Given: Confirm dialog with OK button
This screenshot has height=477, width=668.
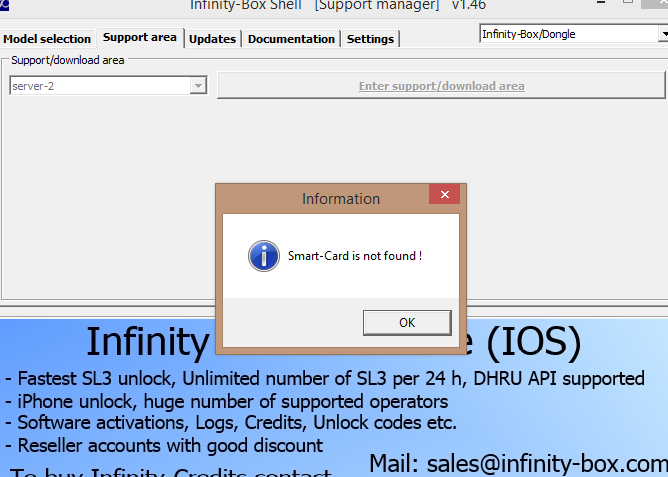Looking at the screenshot, I should [x=407, y=323].
